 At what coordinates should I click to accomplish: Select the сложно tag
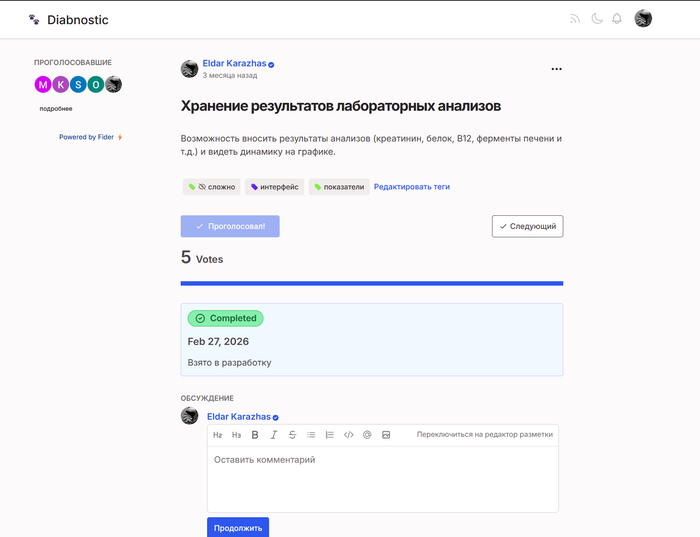pyautogui.click(x=212, y=187)
